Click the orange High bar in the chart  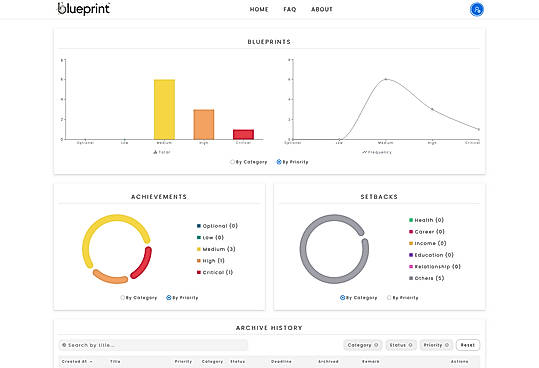point(204,124)
